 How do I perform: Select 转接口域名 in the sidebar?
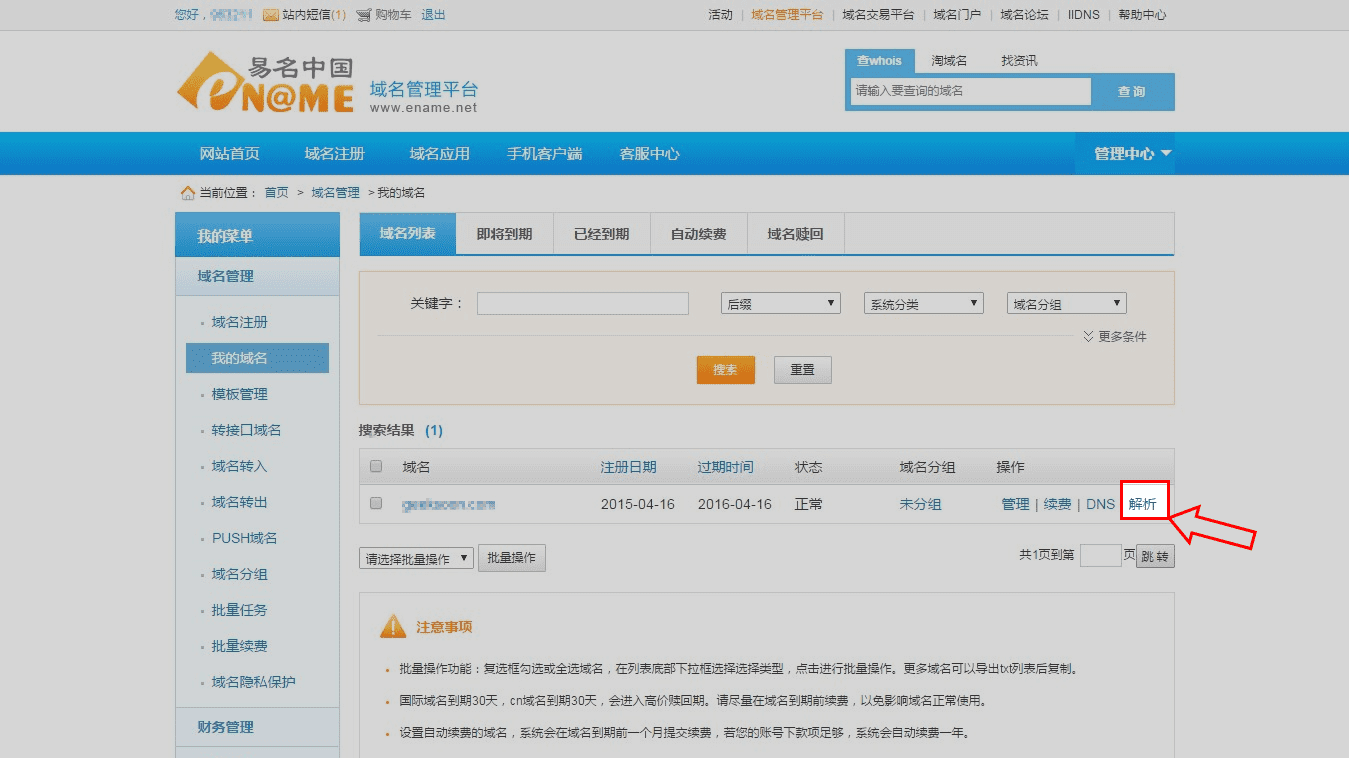pyautogui.click(x=247, y=430)
